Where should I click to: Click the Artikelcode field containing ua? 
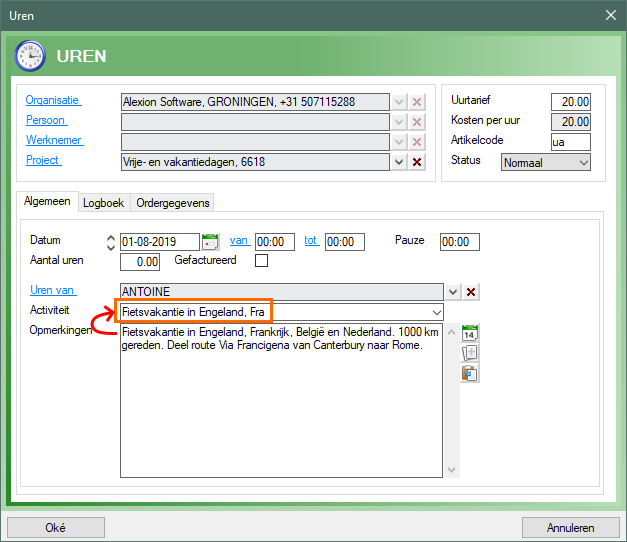click(571, 142)
